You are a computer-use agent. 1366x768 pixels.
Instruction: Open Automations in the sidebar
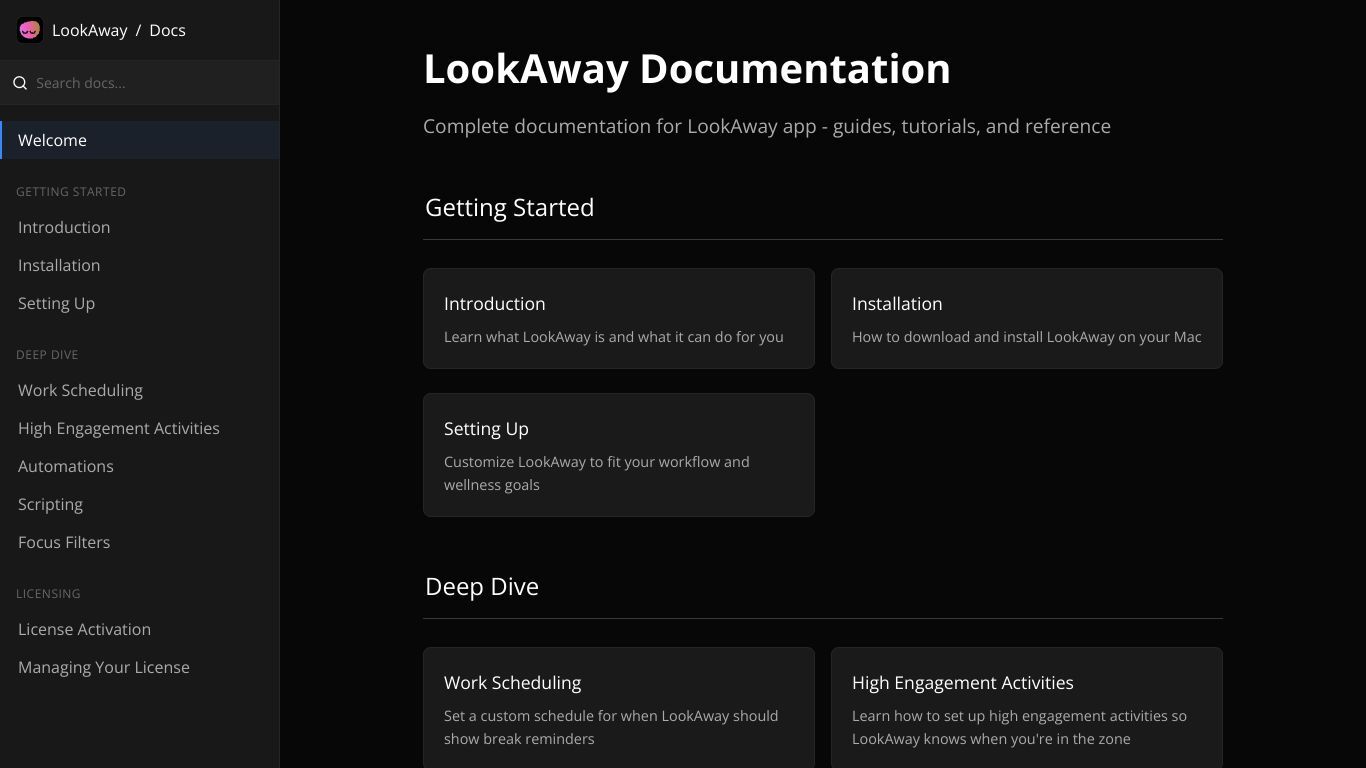(x=140, y=466)
